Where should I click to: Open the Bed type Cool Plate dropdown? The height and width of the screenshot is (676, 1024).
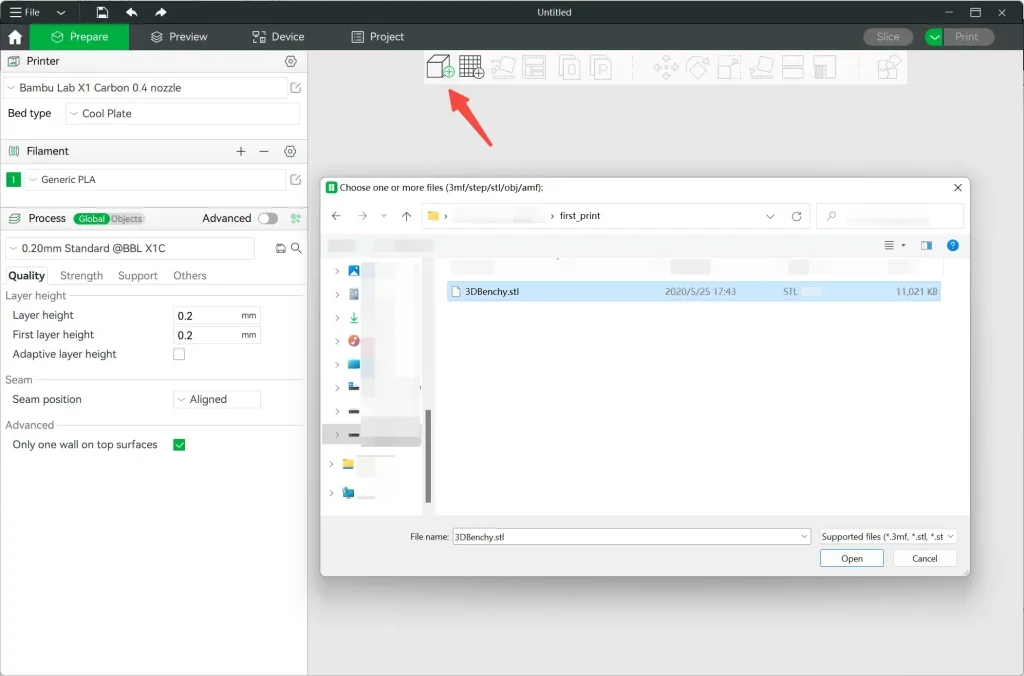182,114
